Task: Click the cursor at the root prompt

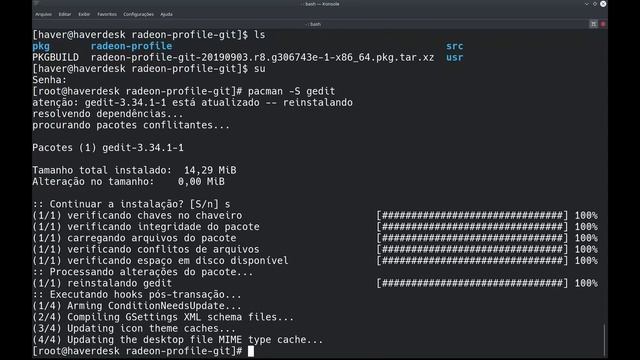Action: click(251, 351)
